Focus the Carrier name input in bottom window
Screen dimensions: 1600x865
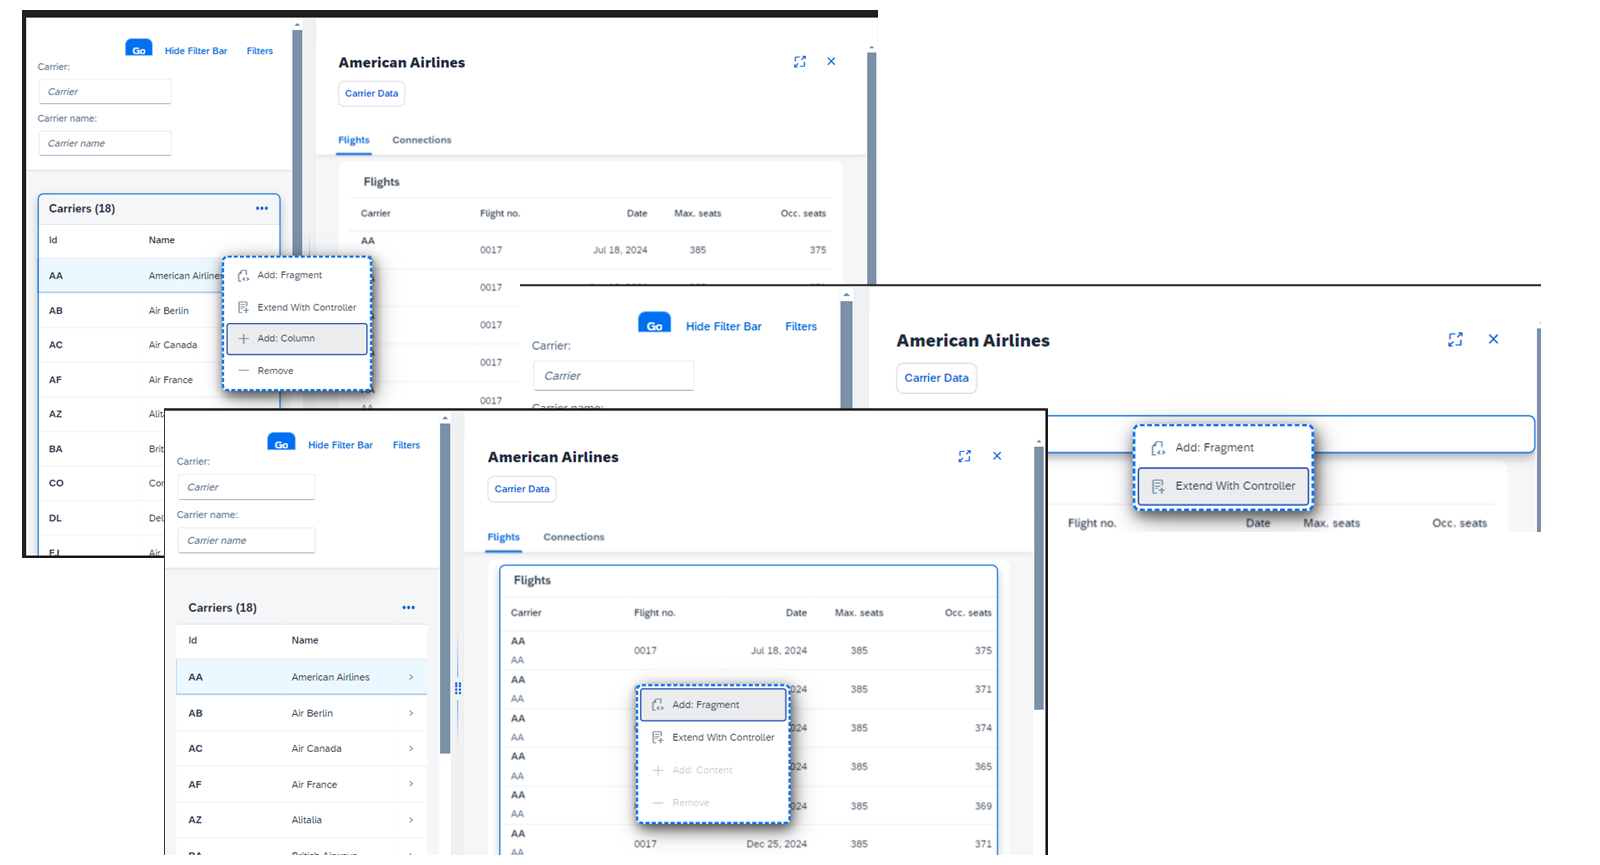(x=246, y=541)
